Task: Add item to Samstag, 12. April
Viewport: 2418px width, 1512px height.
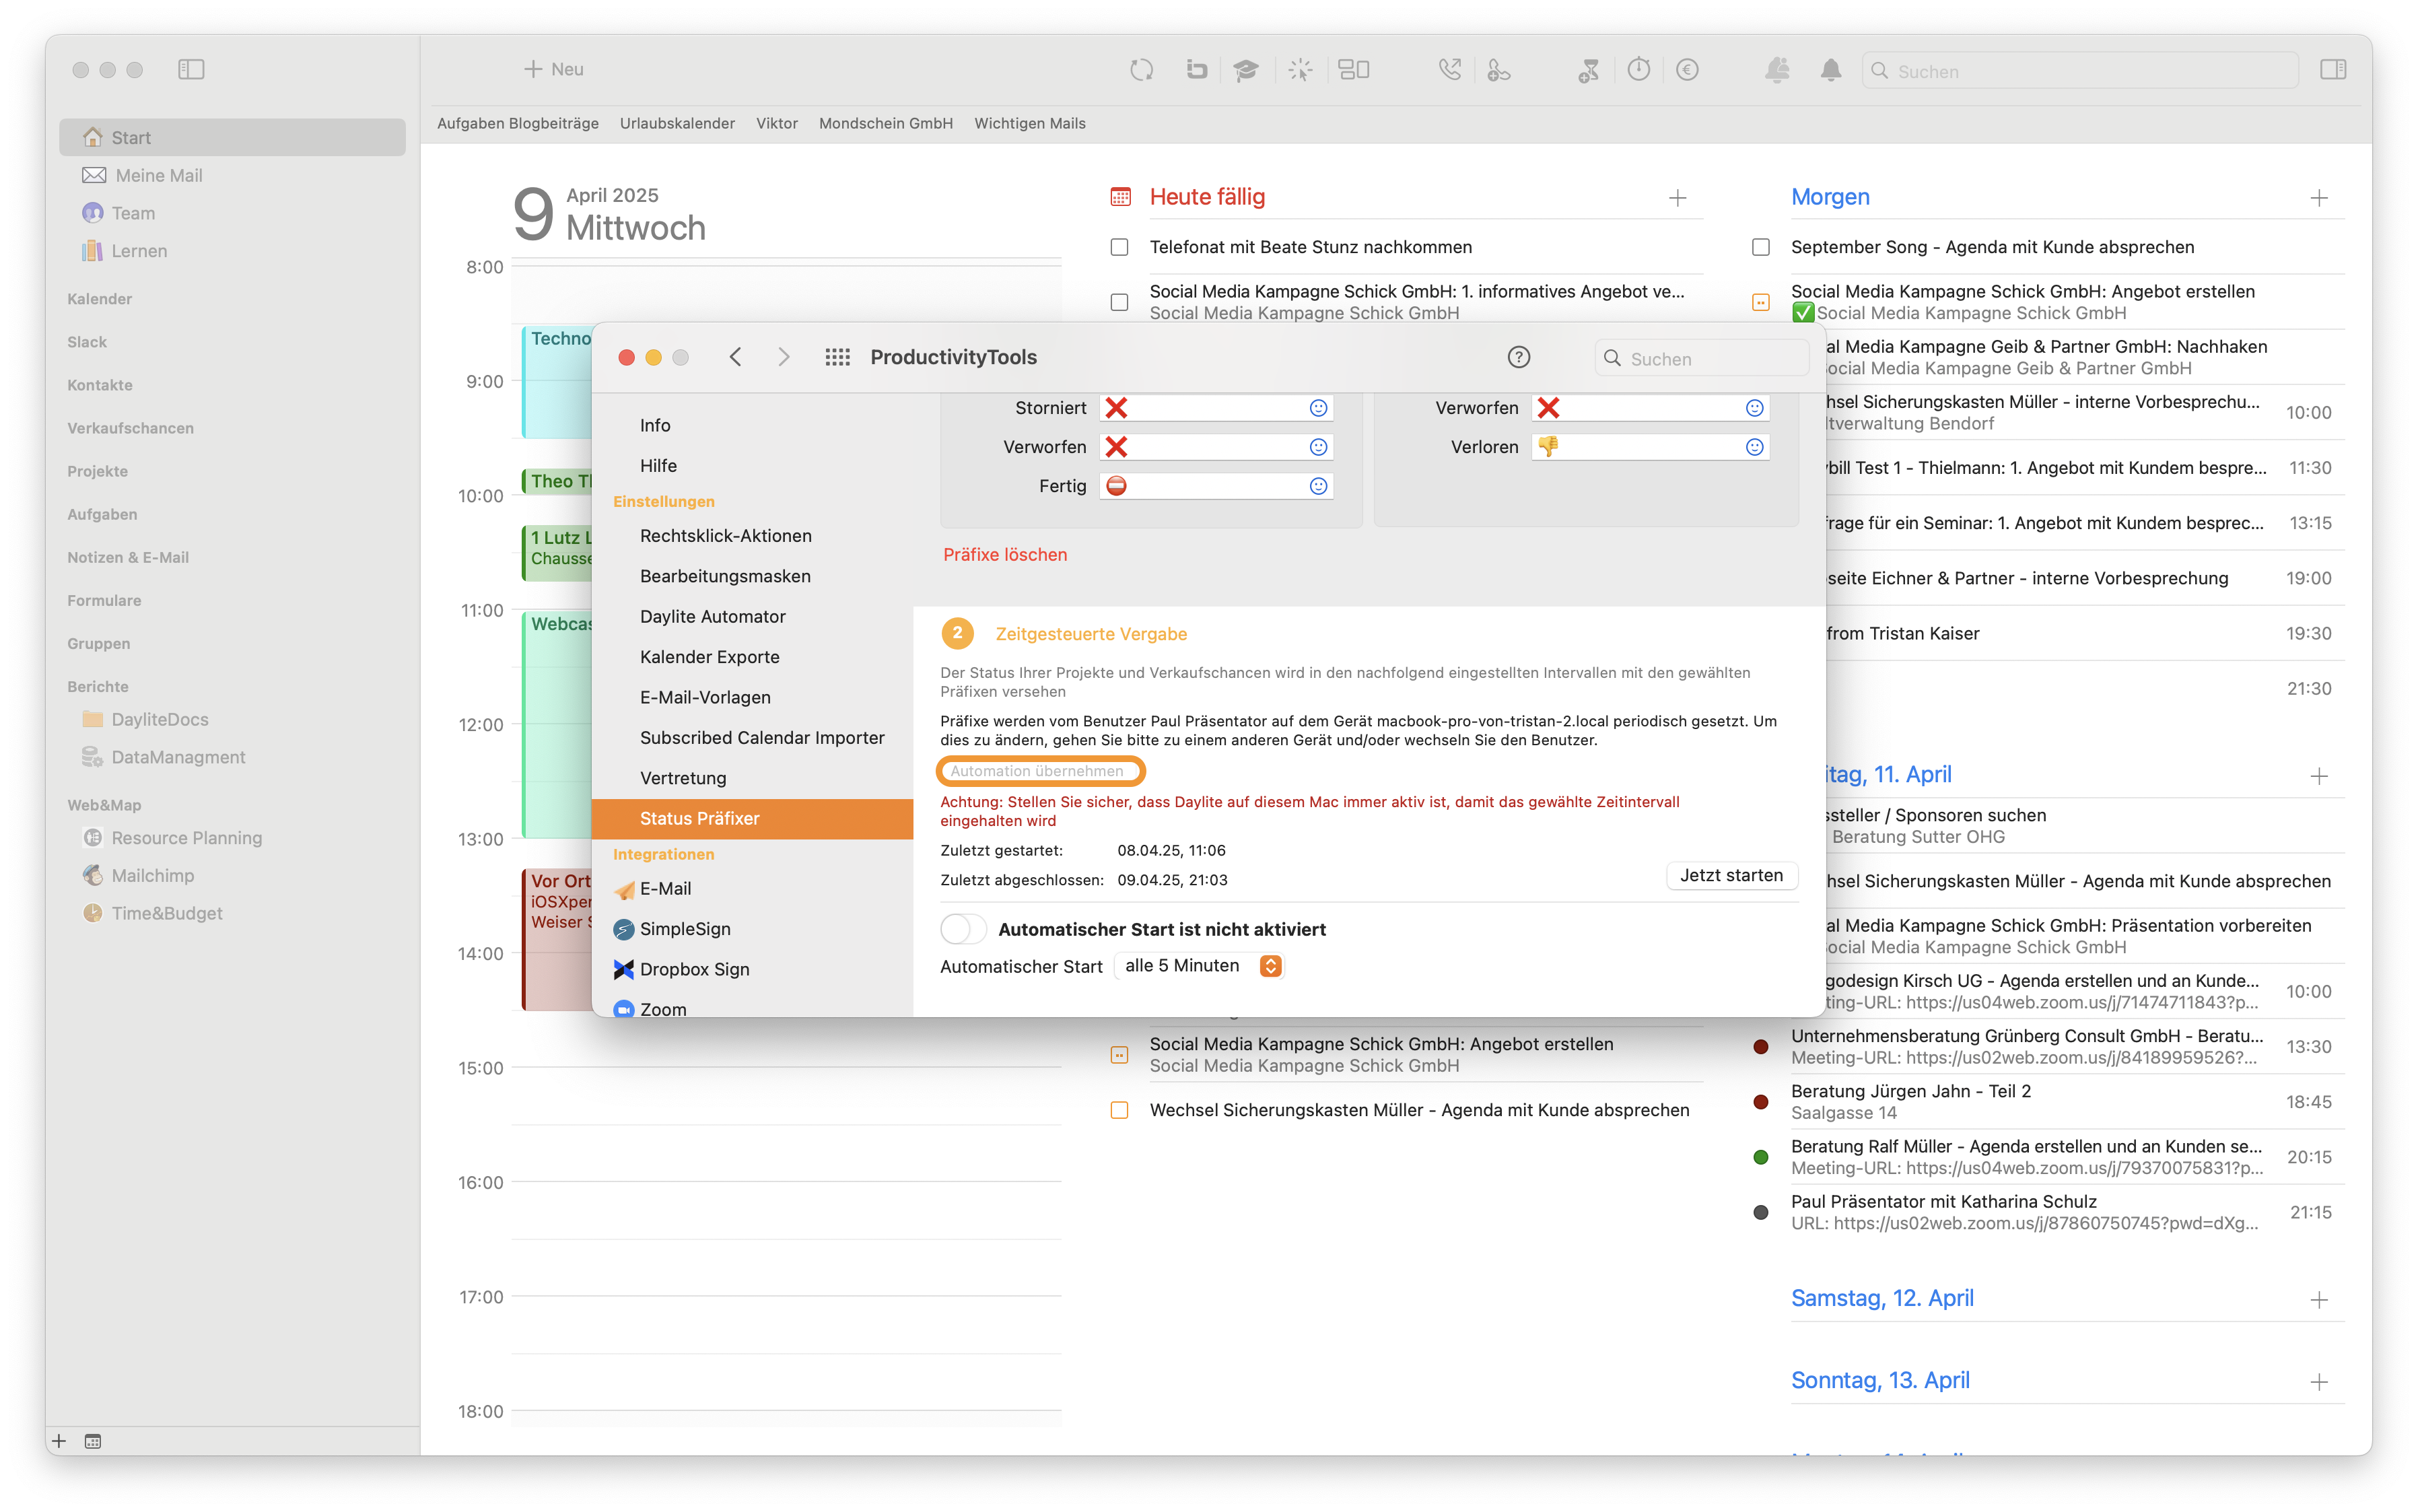Action: point(2319,1300)
